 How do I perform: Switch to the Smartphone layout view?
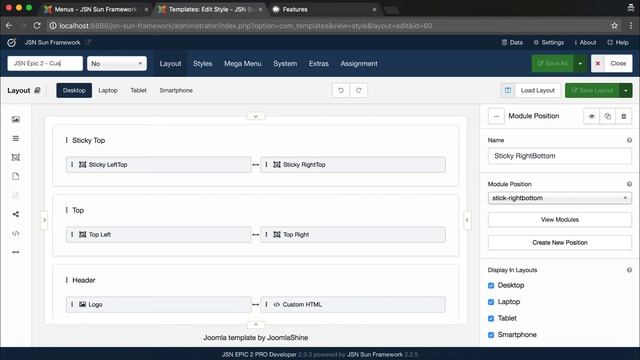[x=176, y=90]
